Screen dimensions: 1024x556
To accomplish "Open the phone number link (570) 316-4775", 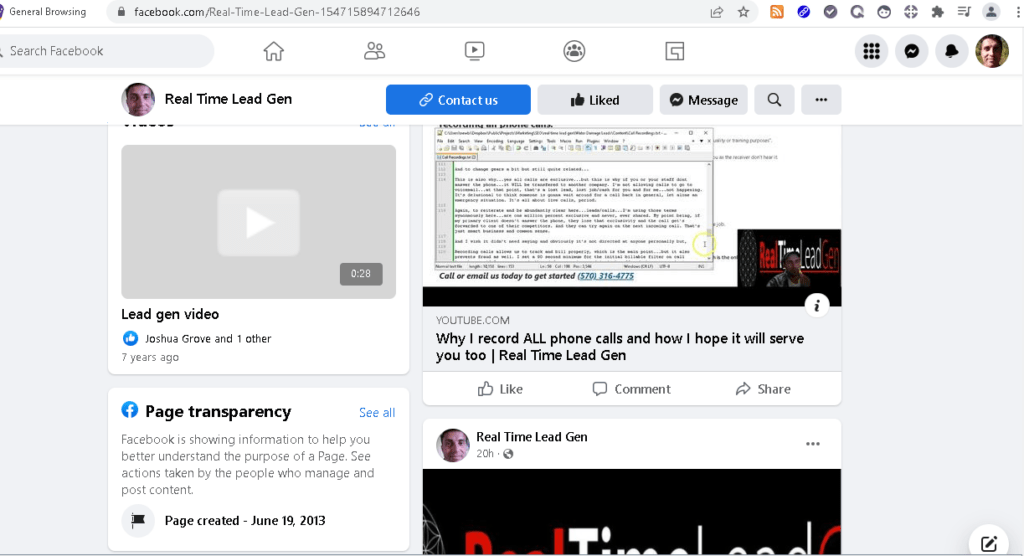I will 605,276.
